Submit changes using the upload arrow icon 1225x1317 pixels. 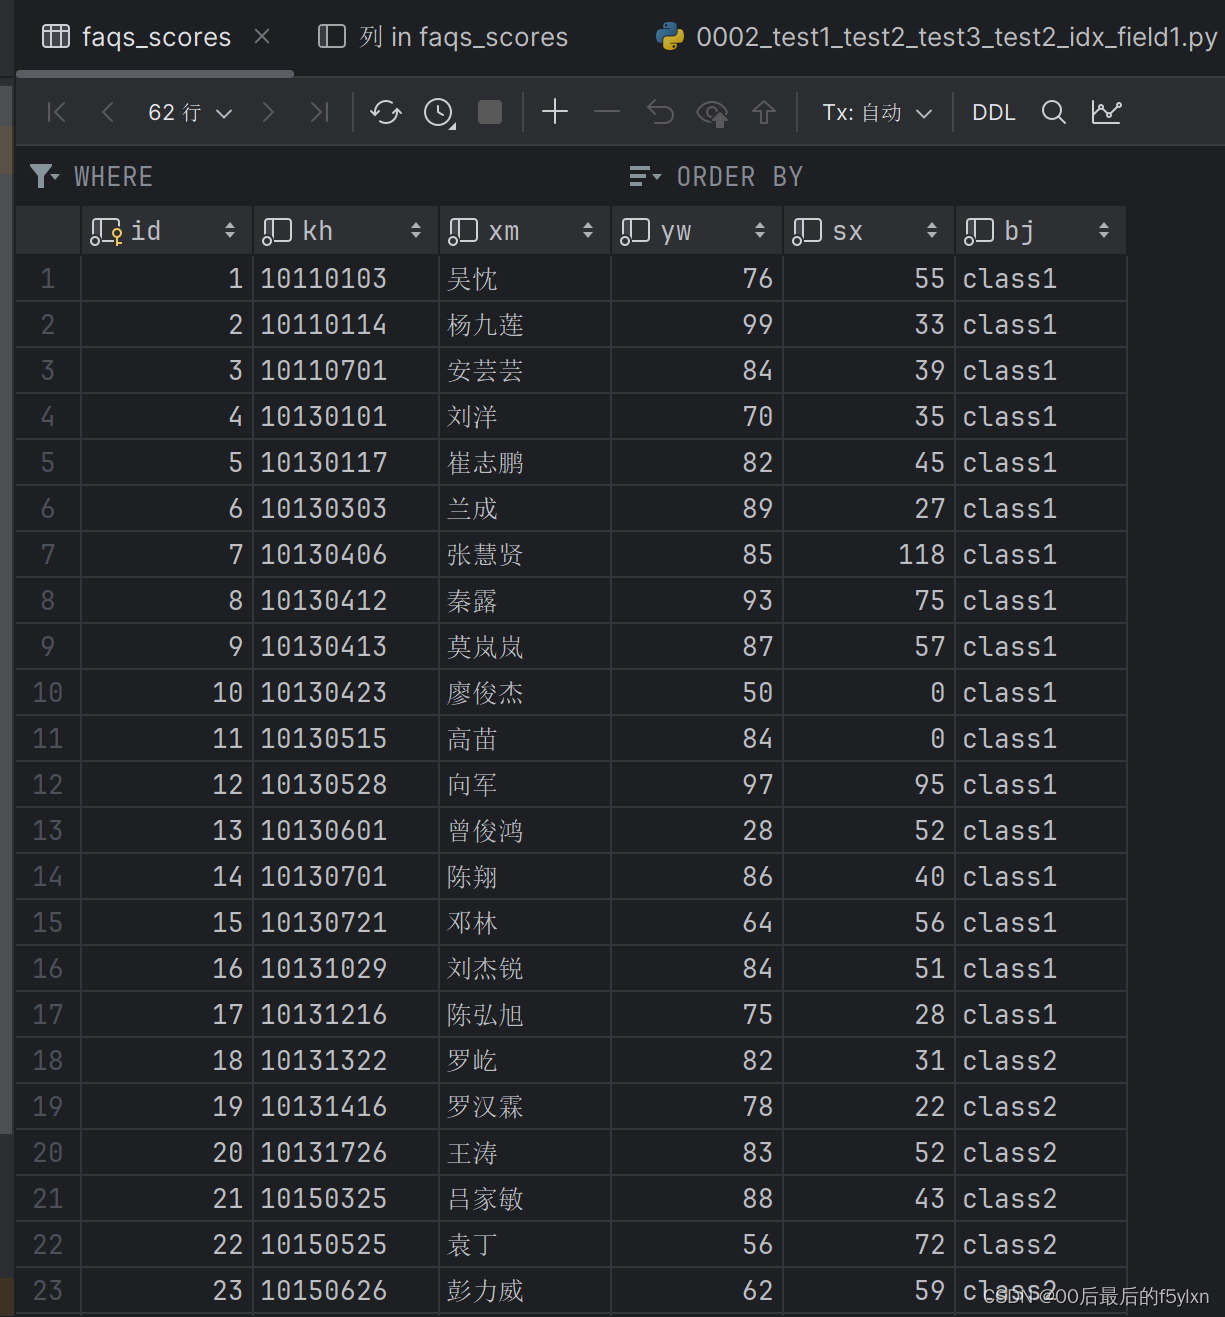[x=764, y=112]
